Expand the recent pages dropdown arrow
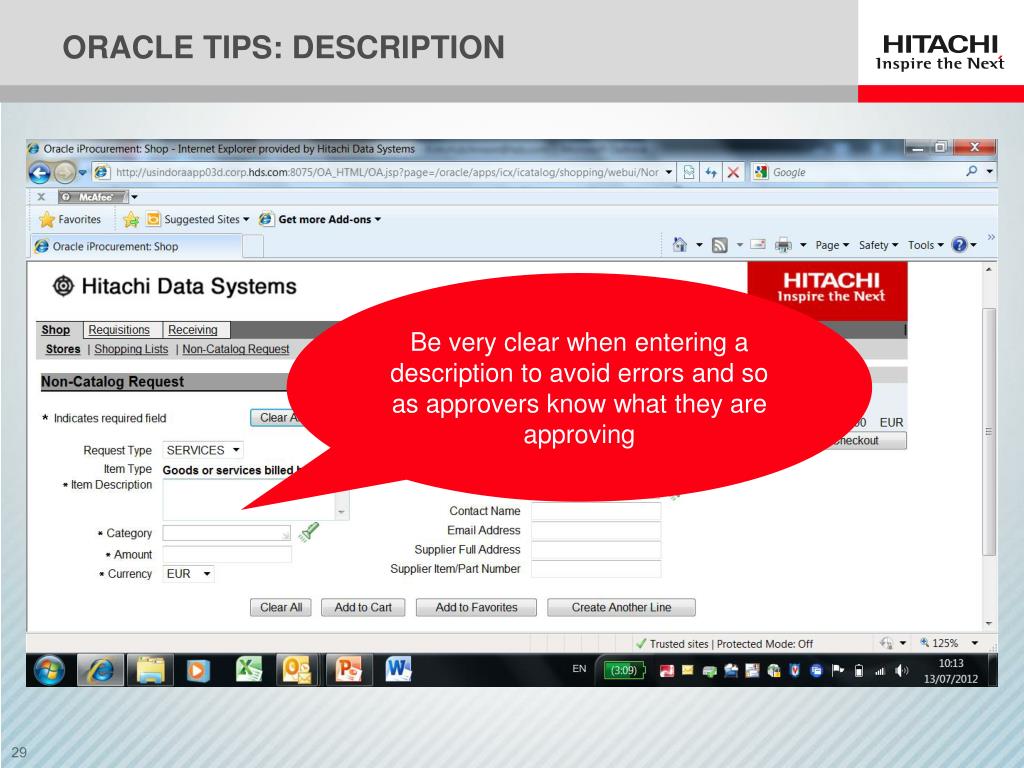The width and height of the screenshot is (1024, 768). 82,172
